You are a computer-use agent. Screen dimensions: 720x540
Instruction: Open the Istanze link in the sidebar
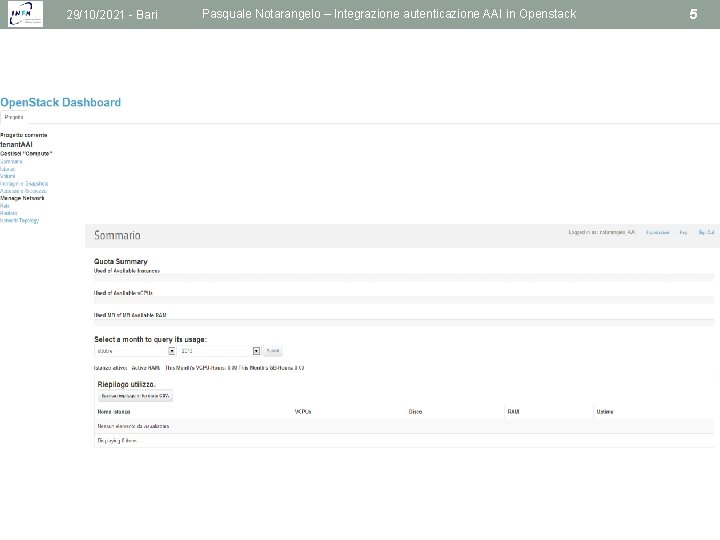click(7, 169)
